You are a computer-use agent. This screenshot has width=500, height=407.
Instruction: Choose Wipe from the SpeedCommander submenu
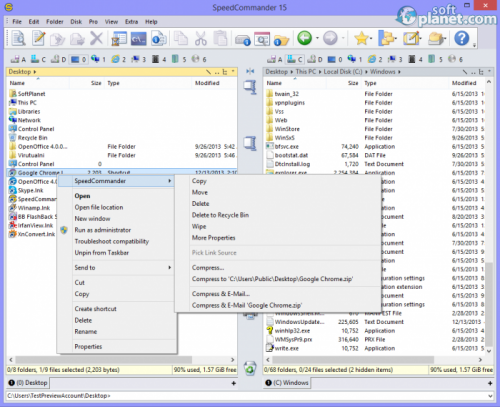[199, 226]
